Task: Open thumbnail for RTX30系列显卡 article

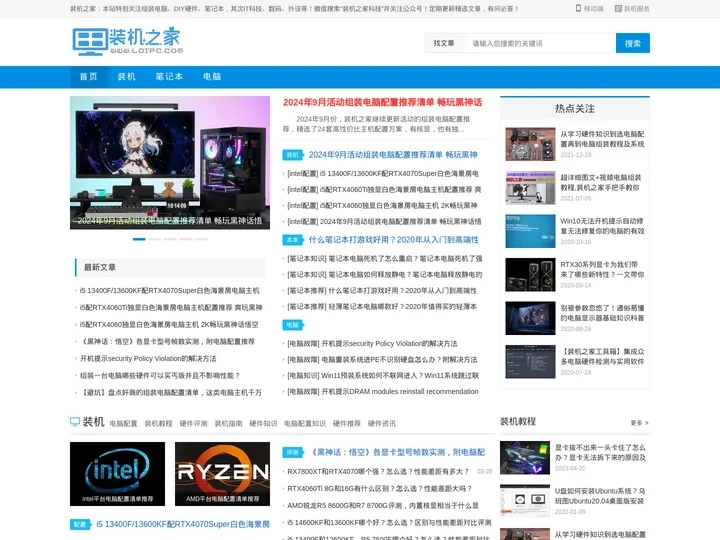Action: pos(530,275)
